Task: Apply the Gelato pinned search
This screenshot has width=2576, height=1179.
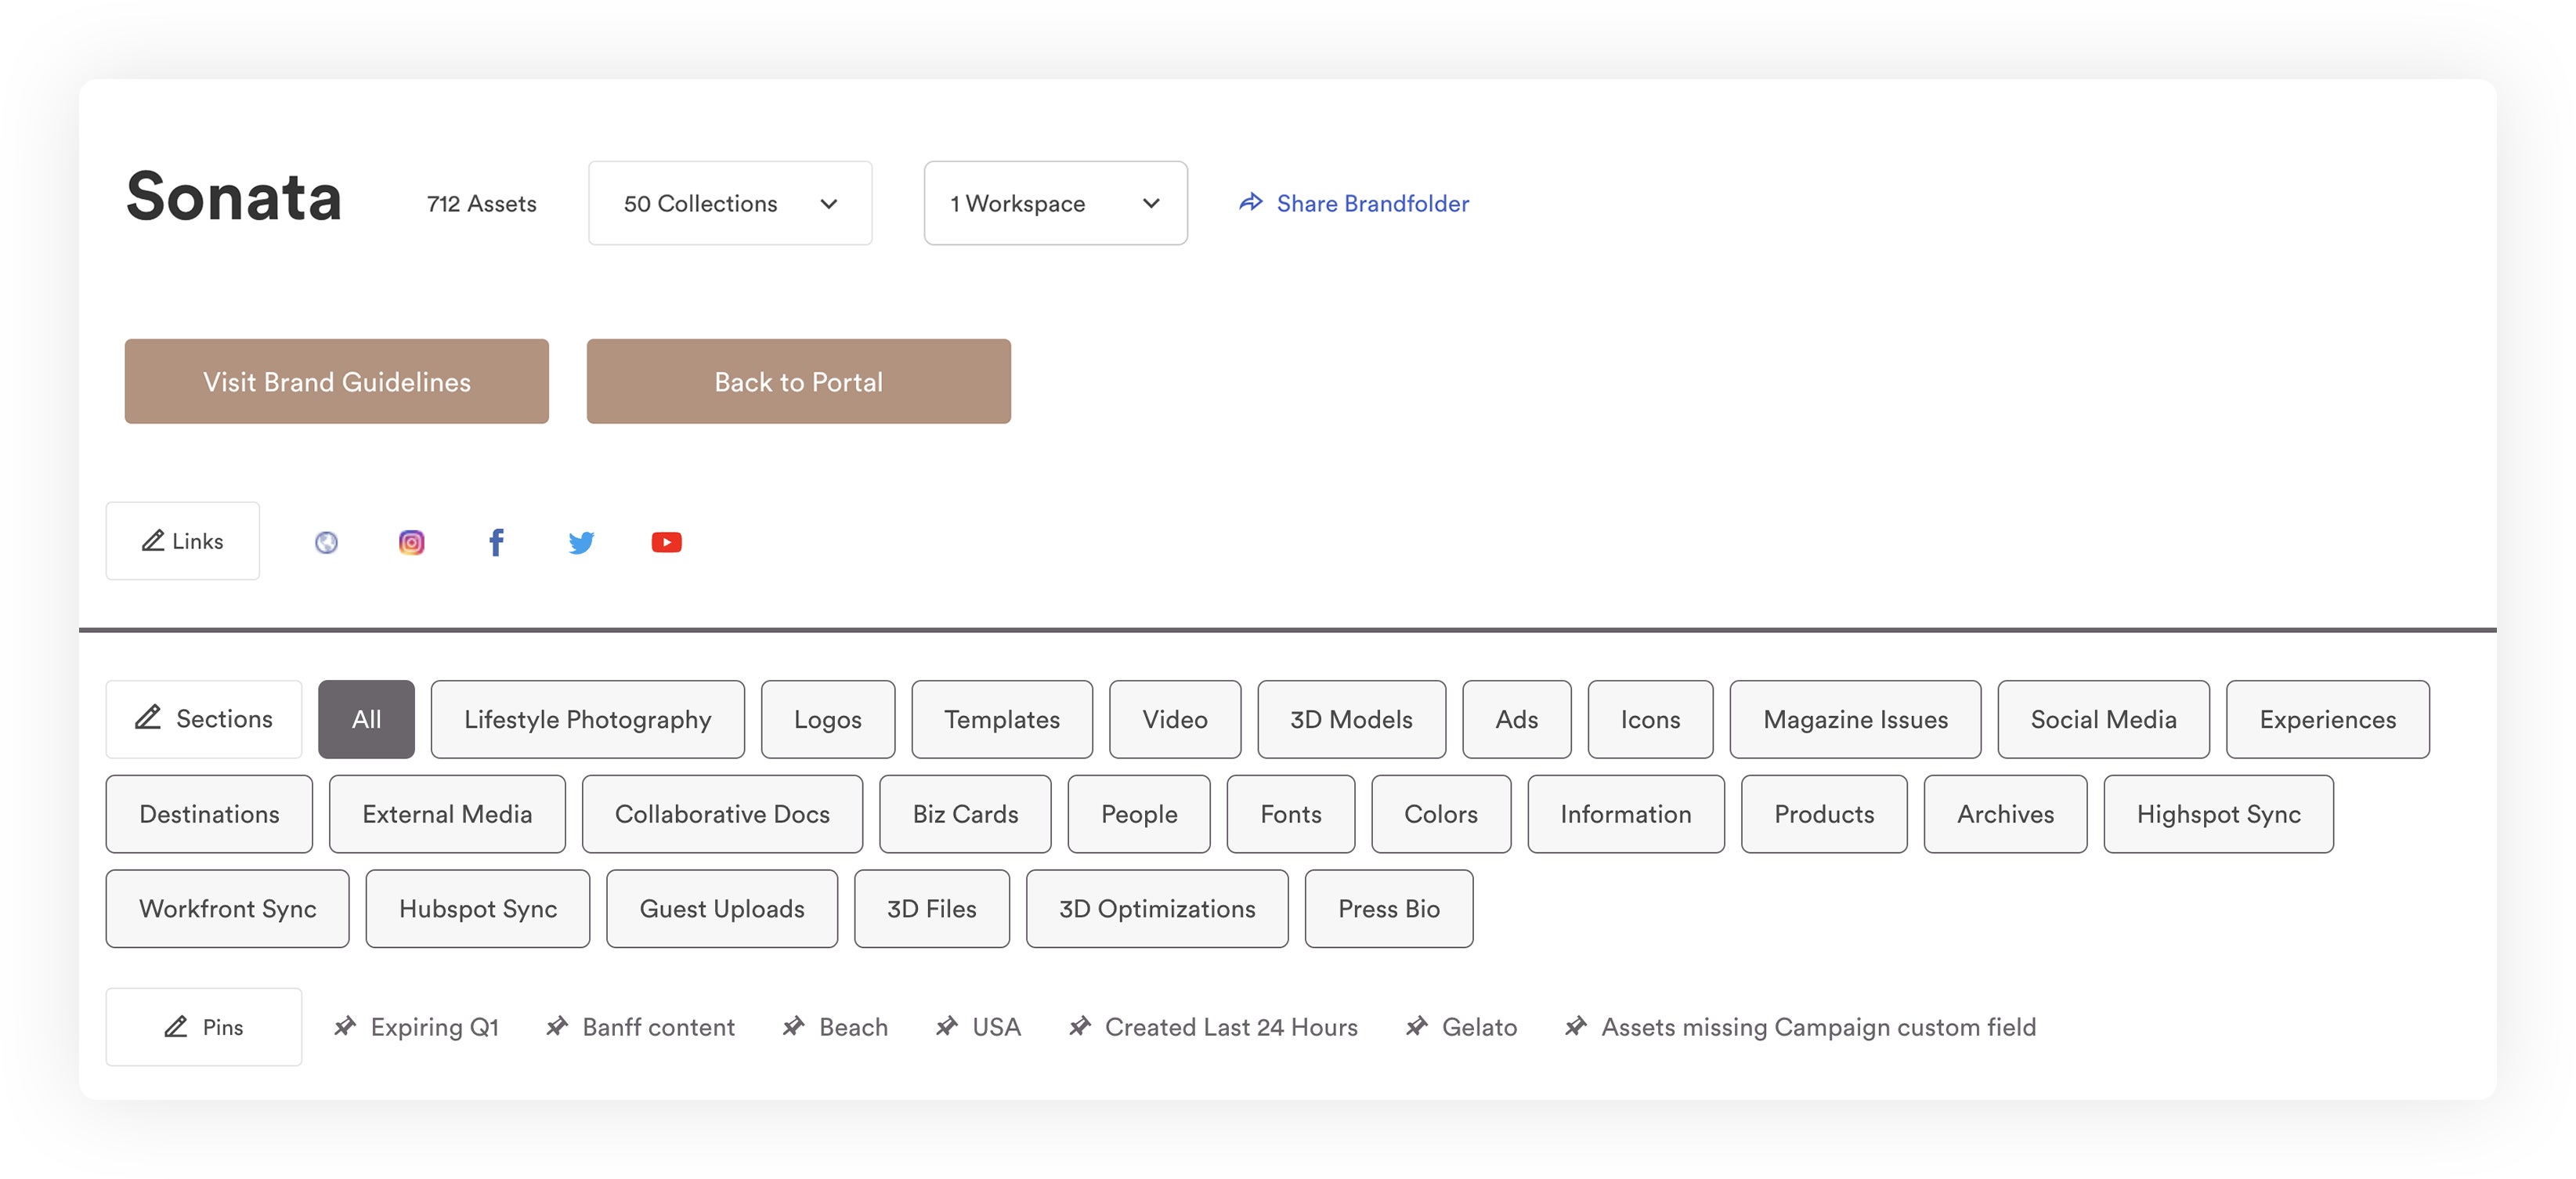Action: [x=1479, y=1027]
